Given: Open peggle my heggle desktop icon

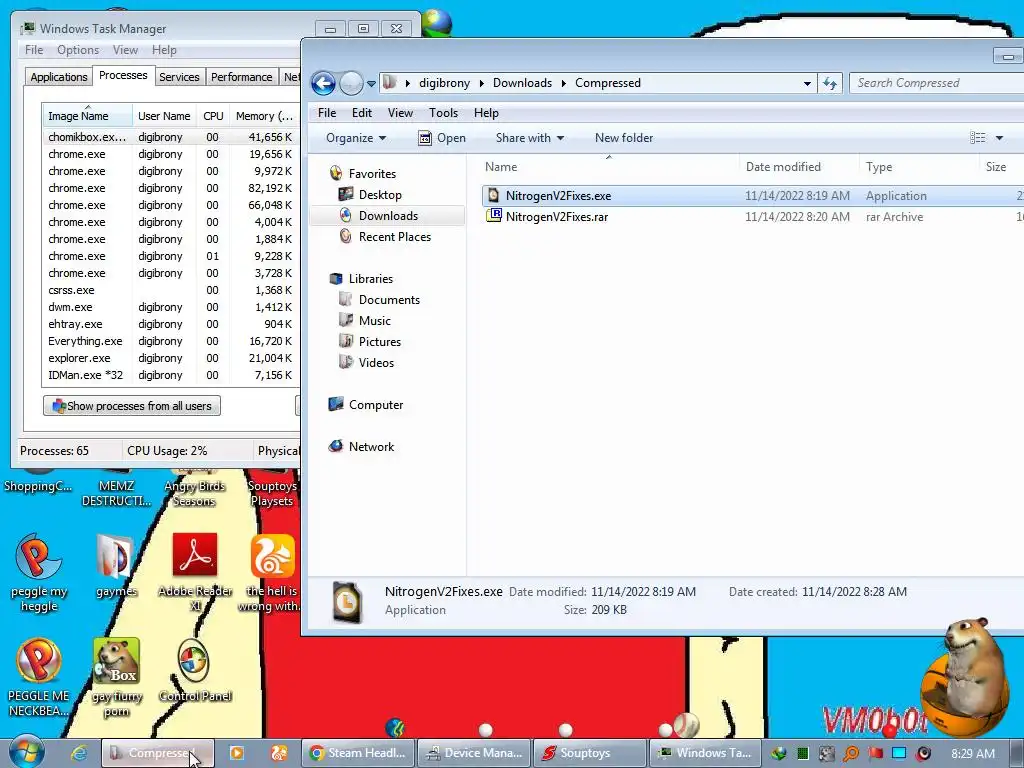Looking at the screenshot, I should point(39,573).
